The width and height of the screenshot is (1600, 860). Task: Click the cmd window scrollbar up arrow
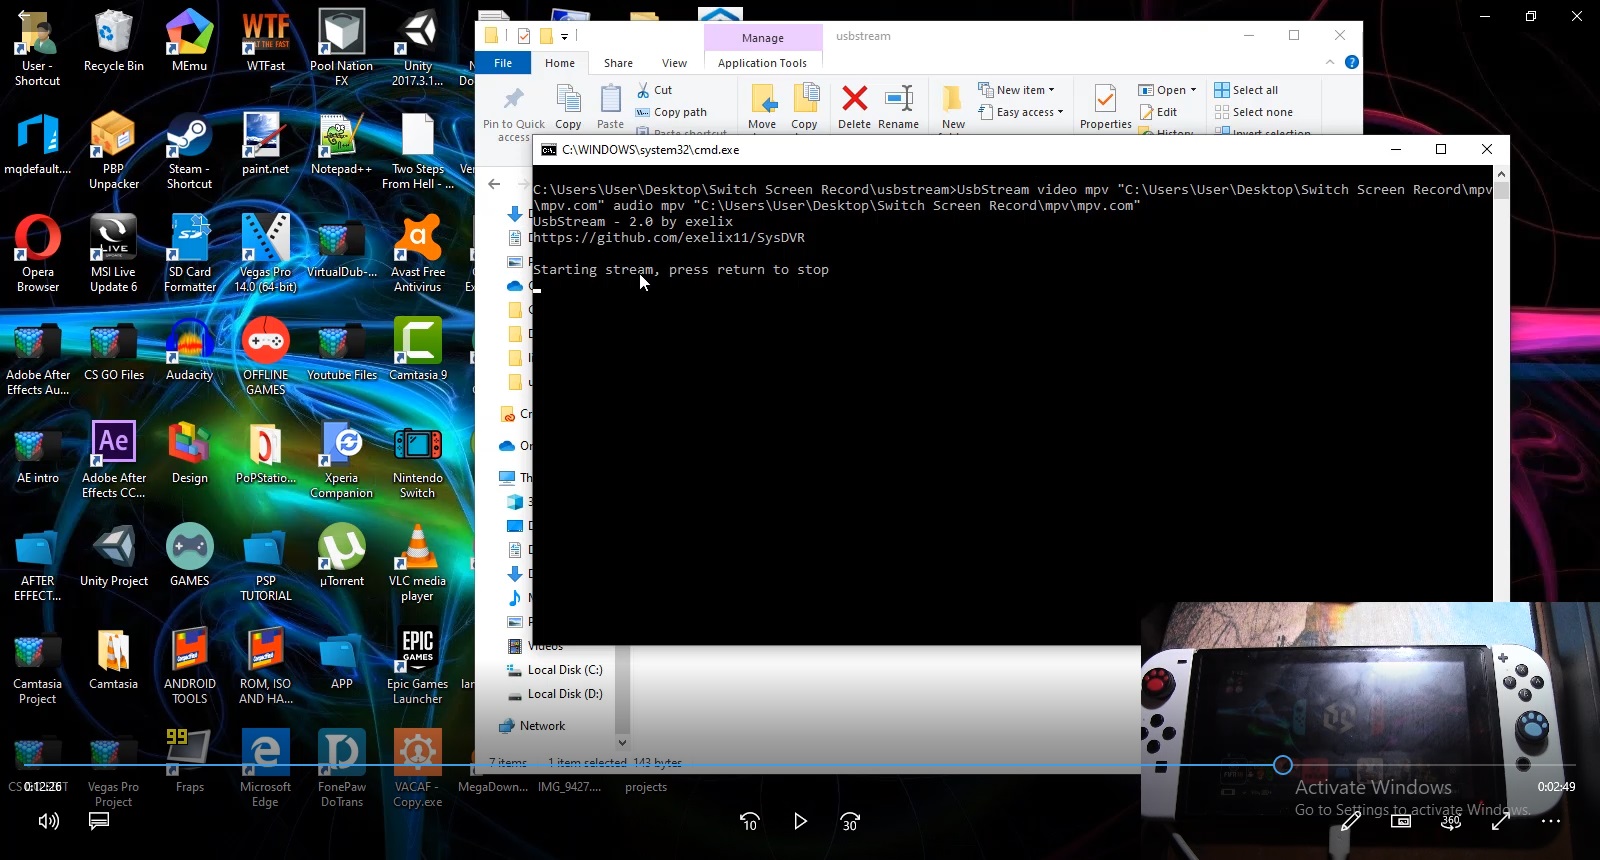point(1501,174)
